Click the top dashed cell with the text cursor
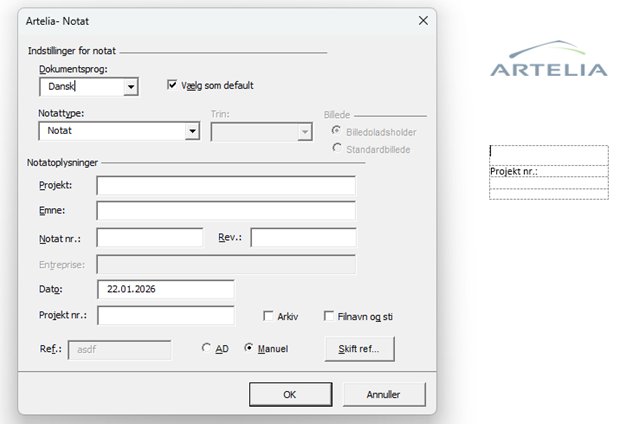This screenshot has width=625, height=424. click(x=549, y=155)
